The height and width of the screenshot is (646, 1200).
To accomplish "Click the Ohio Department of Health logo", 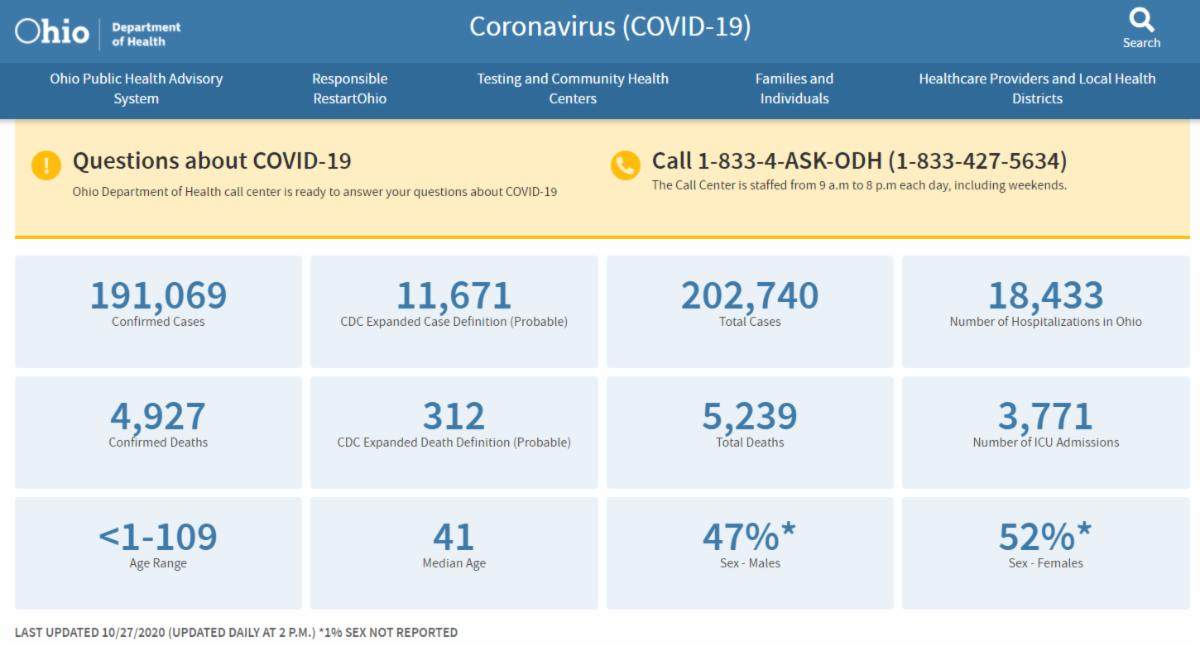I will click(x=98, y=32).
